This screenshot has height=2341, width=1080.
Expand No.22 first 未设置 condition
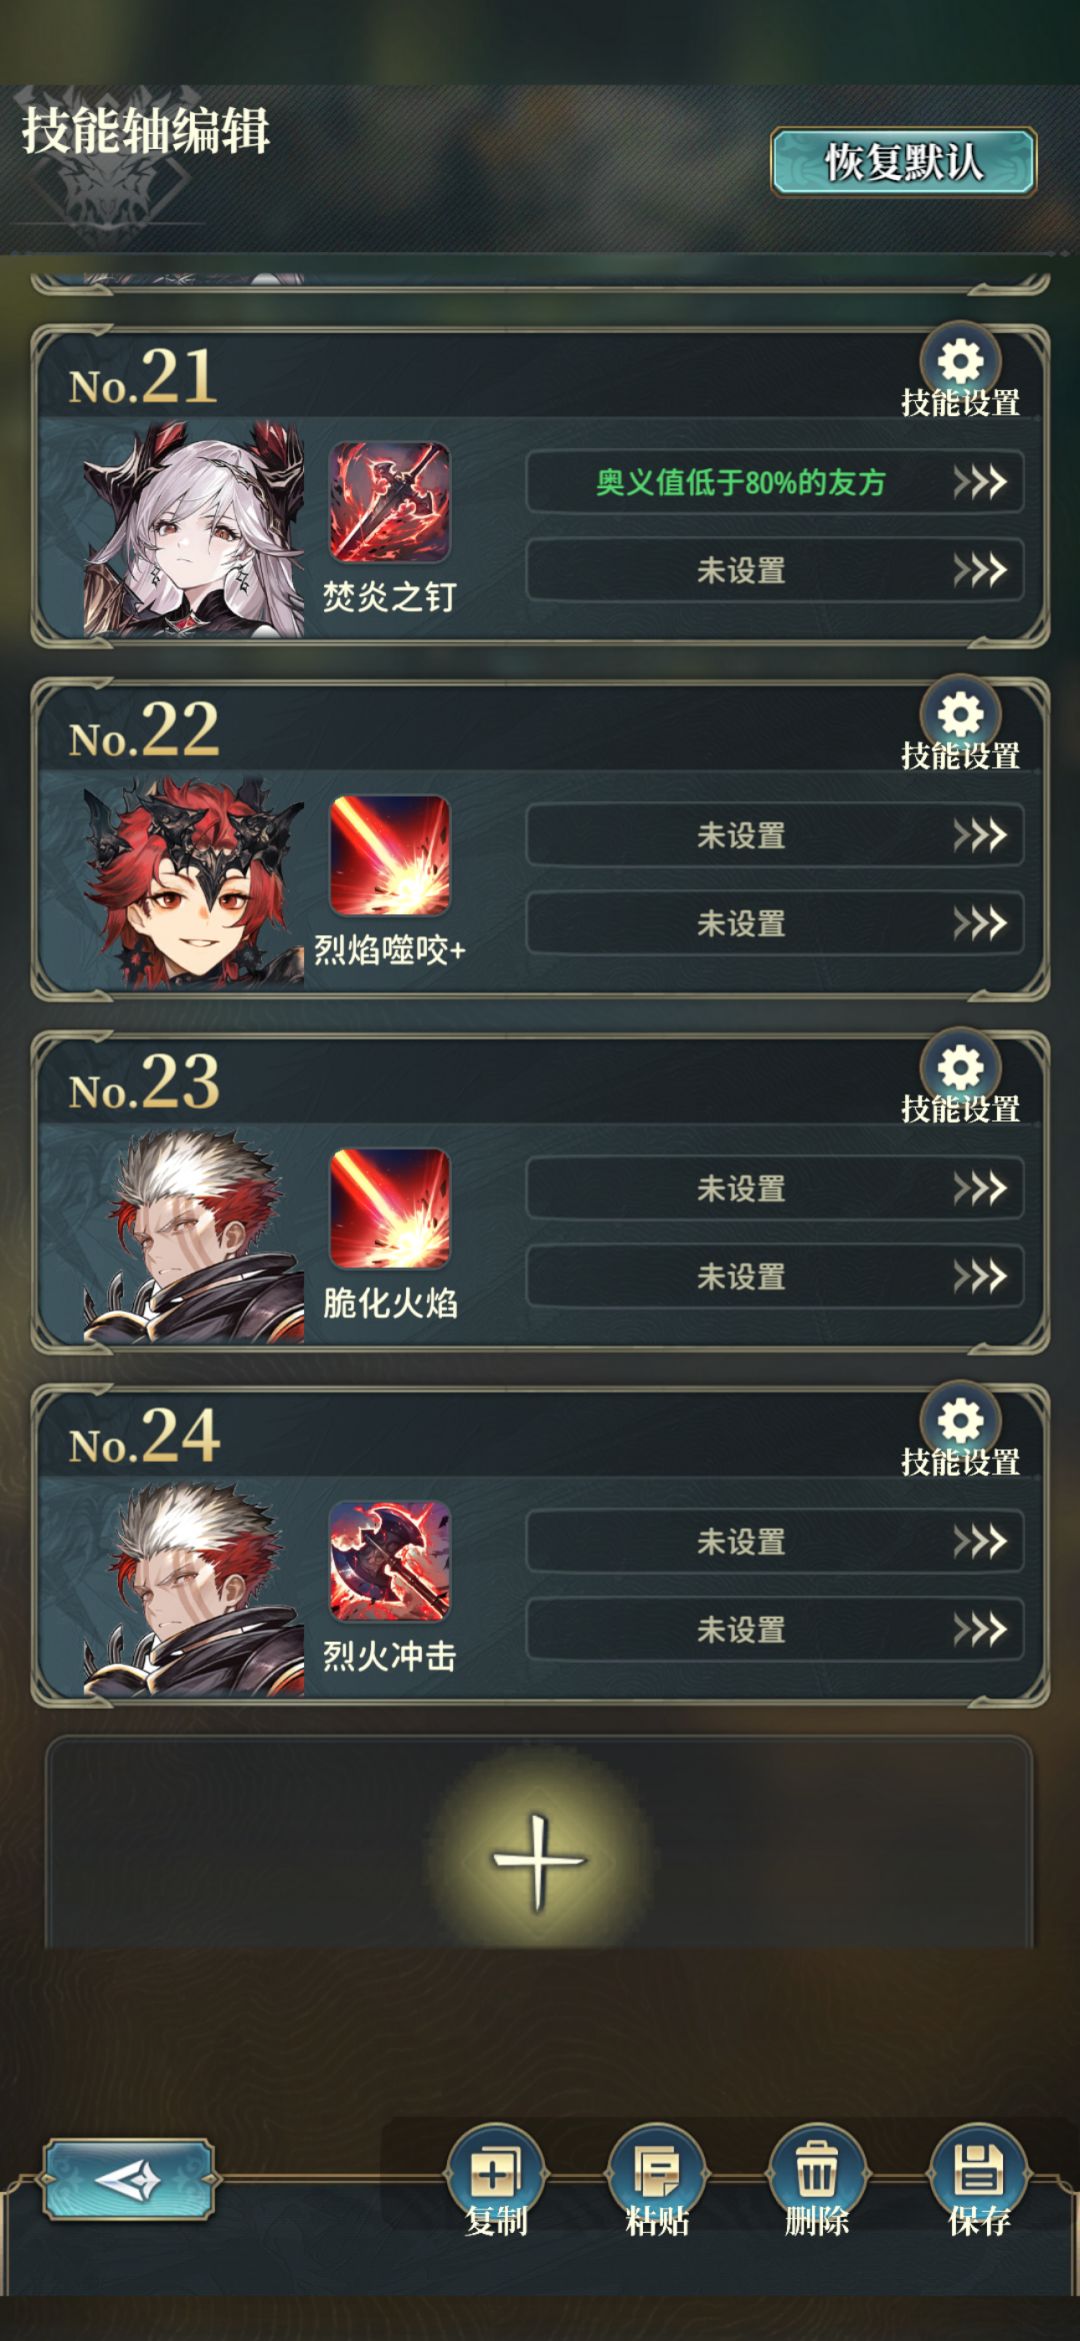click(x=775, y=835)
